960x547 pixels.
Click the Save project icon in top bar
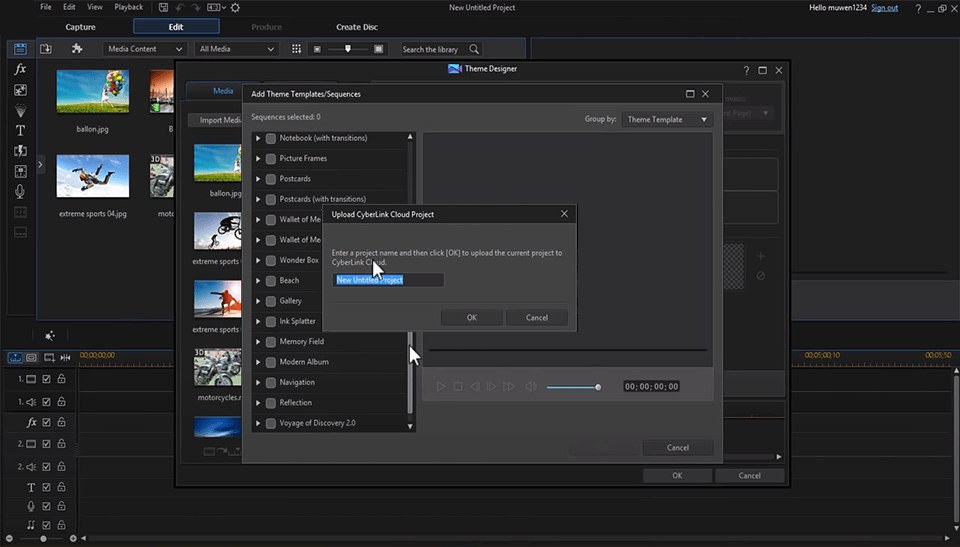pyautogui.click(x=163, y=7)
